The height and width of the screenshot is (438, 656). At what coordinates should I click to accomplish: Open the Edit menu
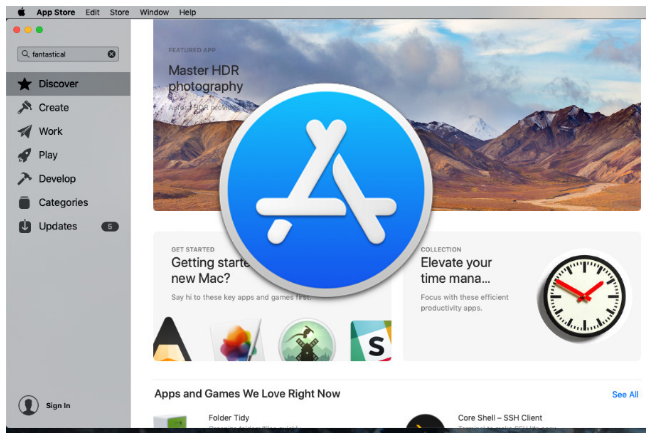pos(92,12)
